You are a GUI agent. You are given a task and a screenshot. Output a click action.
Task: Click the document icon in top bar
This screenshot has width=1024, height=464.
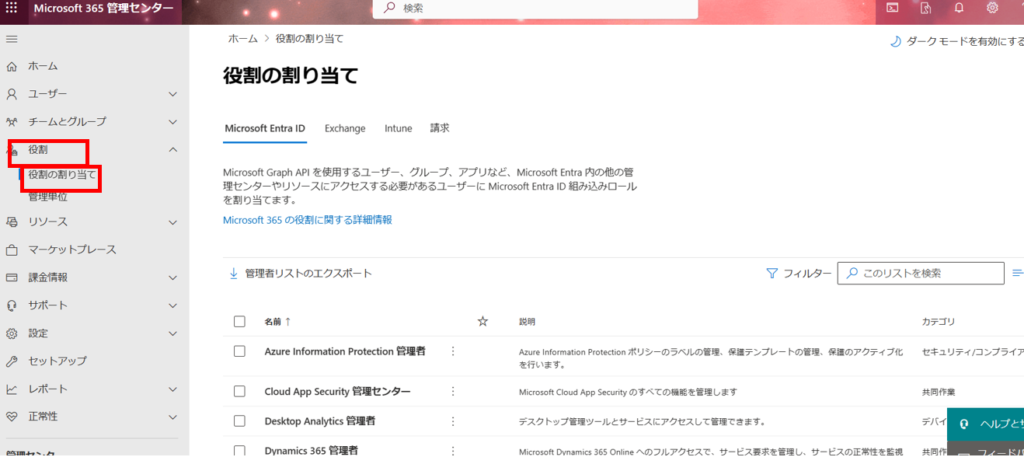[x=925, y=8]
